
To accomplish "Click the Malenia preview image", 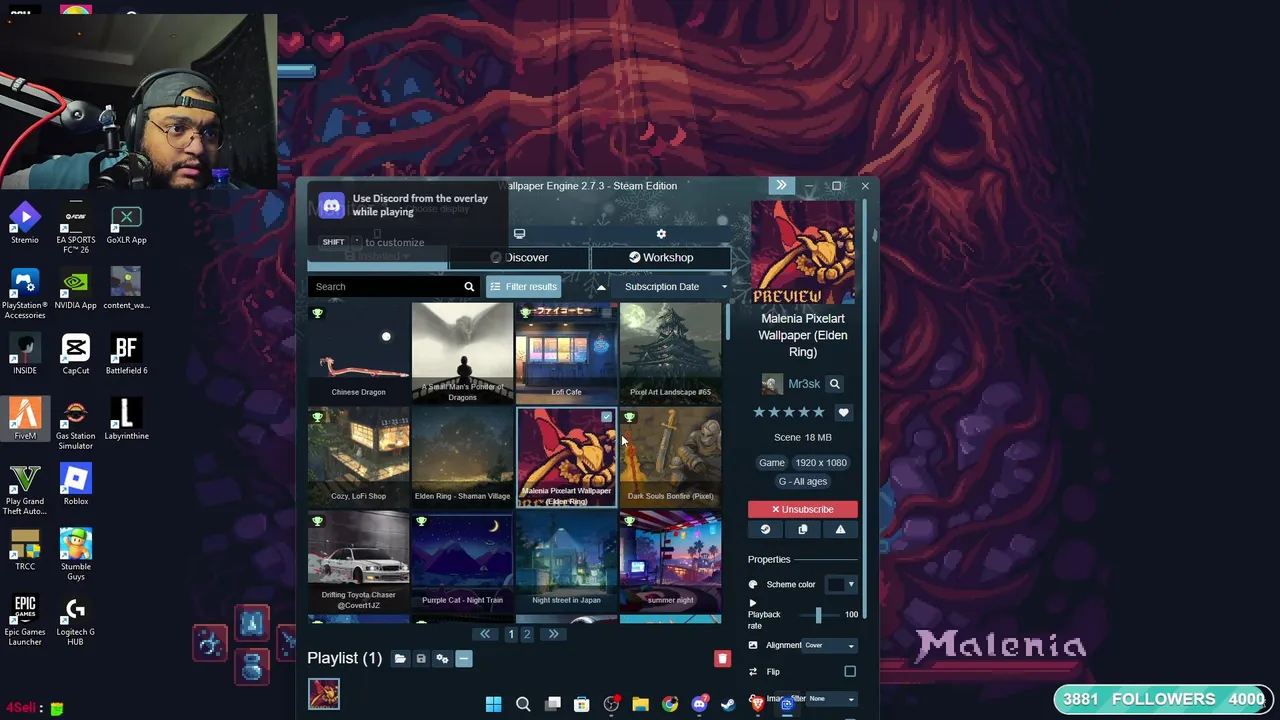I will pos(803,252).
